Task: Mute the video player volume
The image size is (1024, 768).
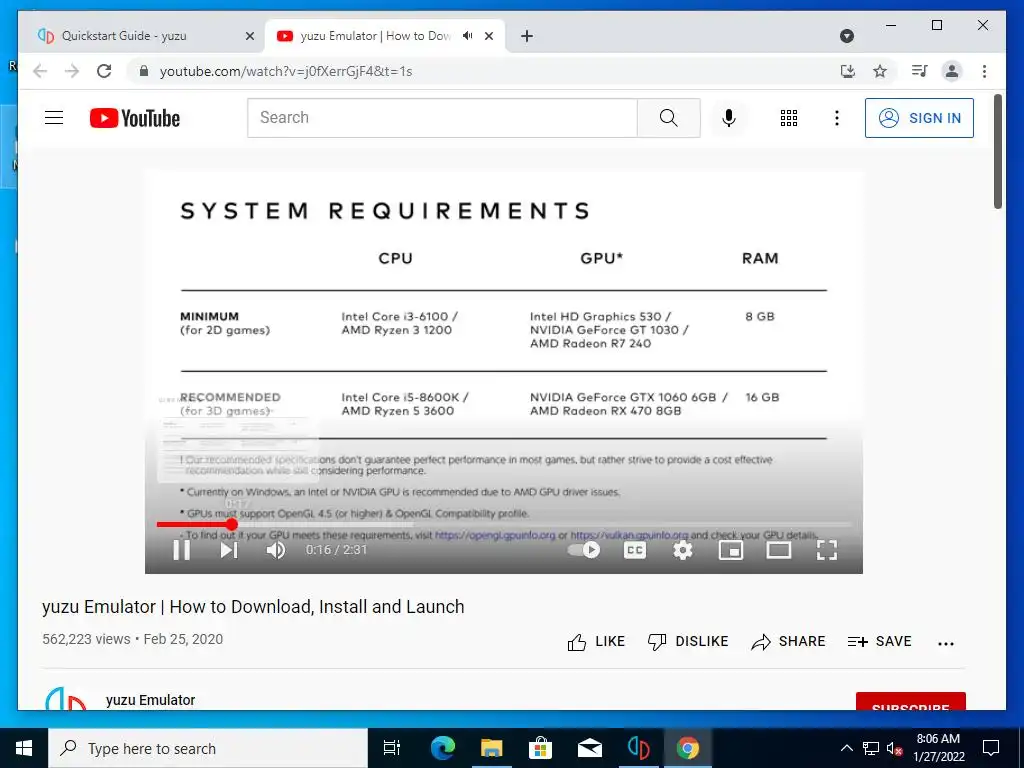Action: click(x=276, y=550)
